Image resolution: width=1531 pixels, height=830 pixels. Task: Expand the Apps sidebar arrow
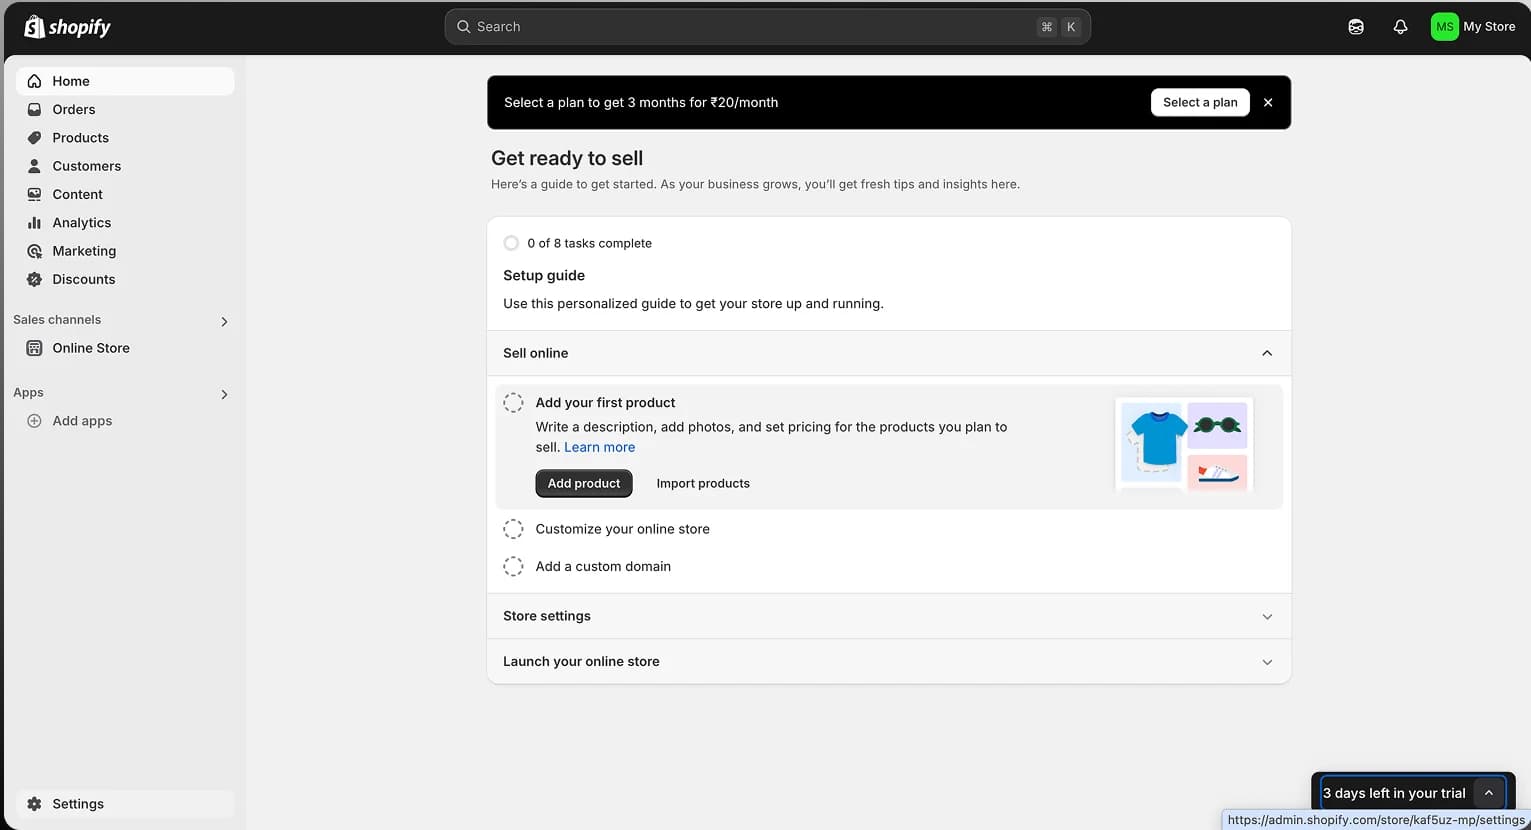[x=224, y=394]
